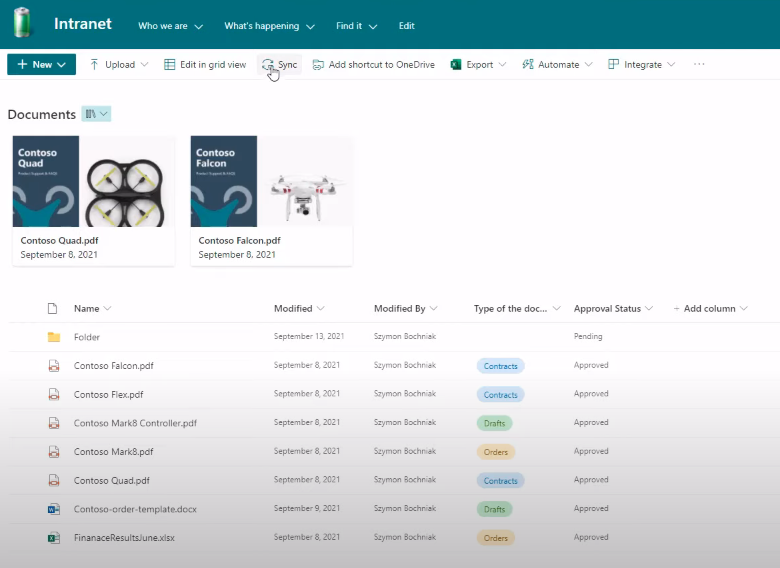
Task: Click the Word icon of Contoso-order-template.docx
Action: point(54,509)
